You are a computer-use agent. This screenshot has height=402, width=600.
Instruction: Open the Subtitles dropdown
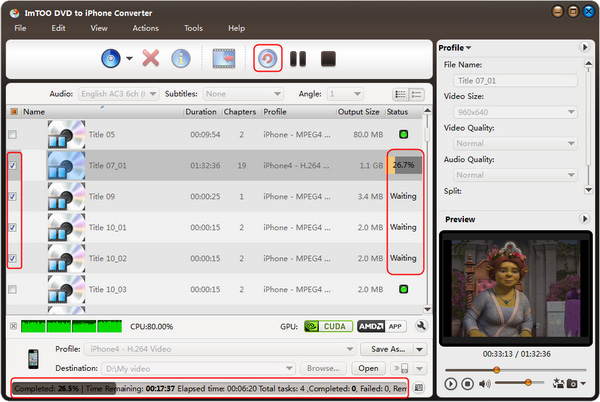243,94
